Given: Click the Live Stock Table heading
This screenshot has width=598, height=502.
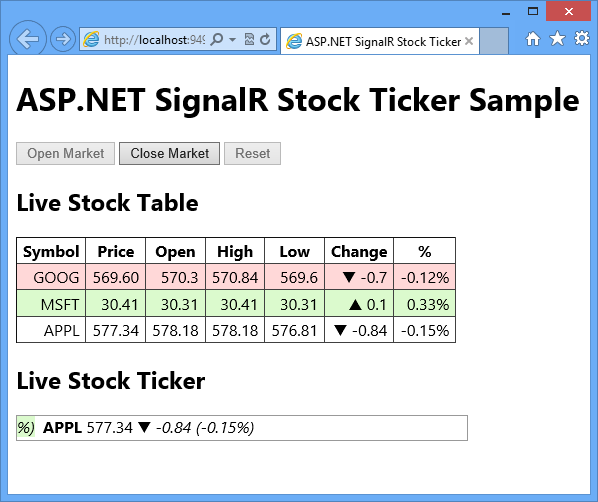Looking at the screenshot, I should 108,202.
